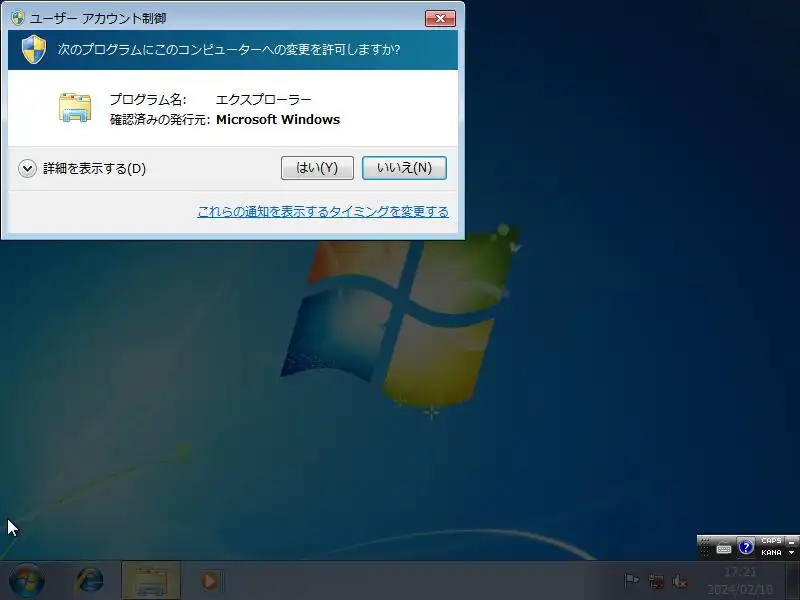Screen dimensions: 800x600
Task: Click the network tray icon
Action: click(x=656, y=581)
